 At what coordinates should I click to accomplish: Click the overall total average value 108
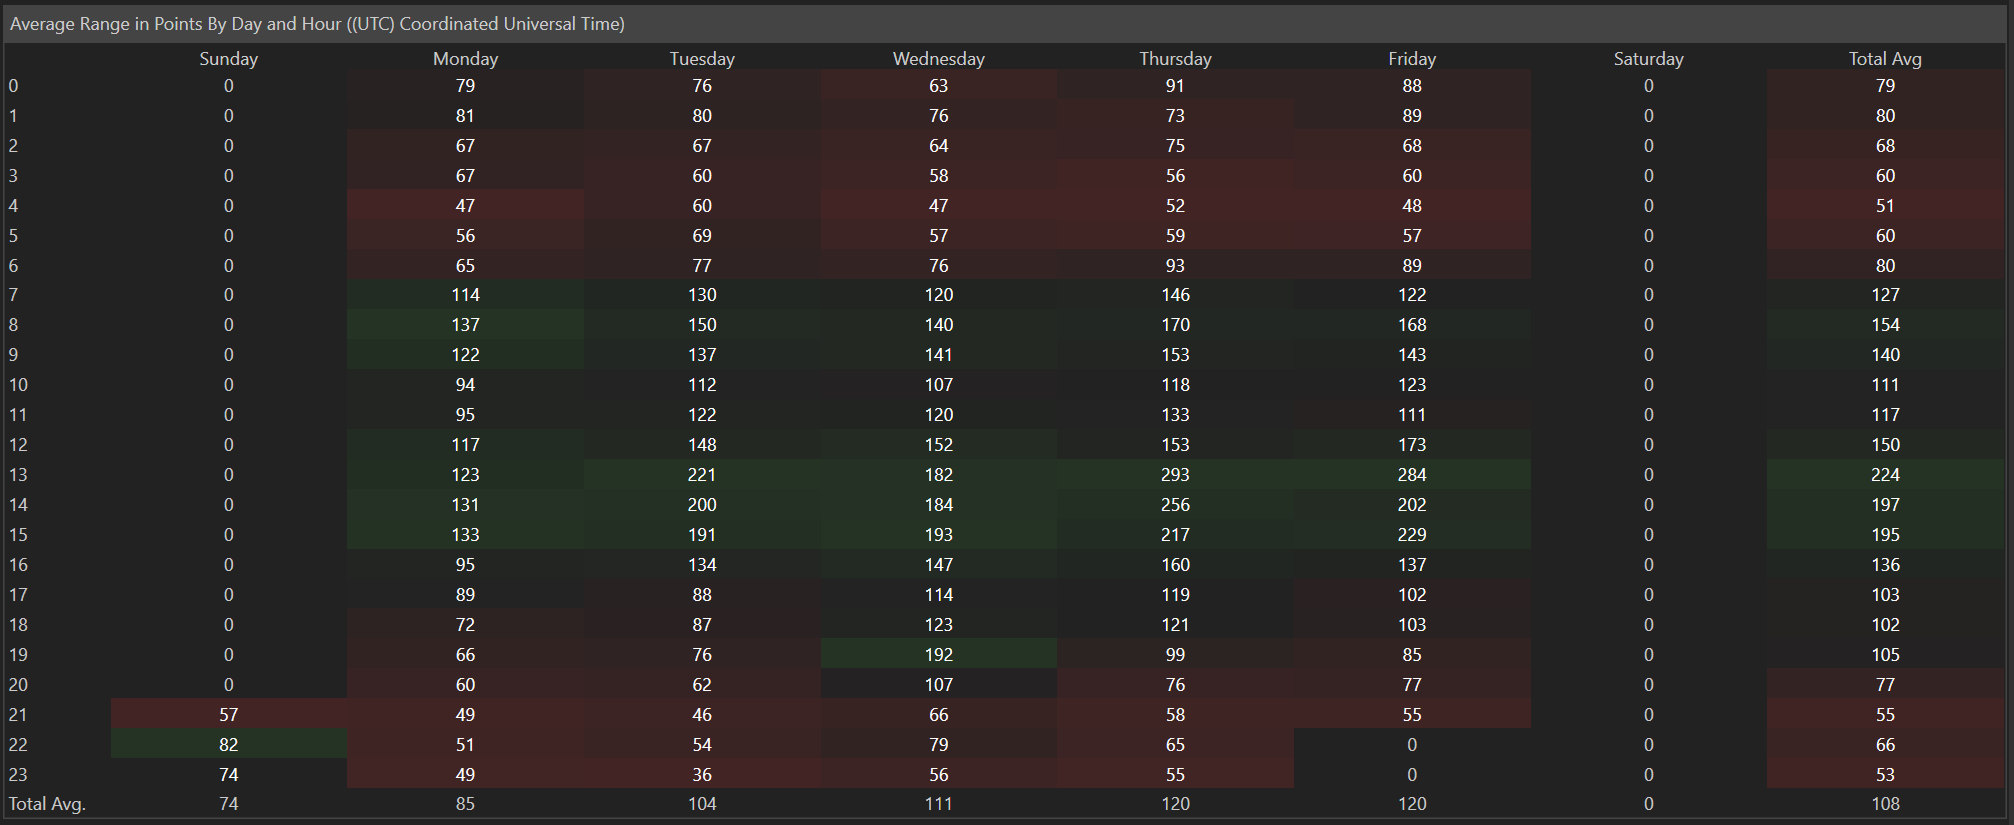(x=1885, y=804)
